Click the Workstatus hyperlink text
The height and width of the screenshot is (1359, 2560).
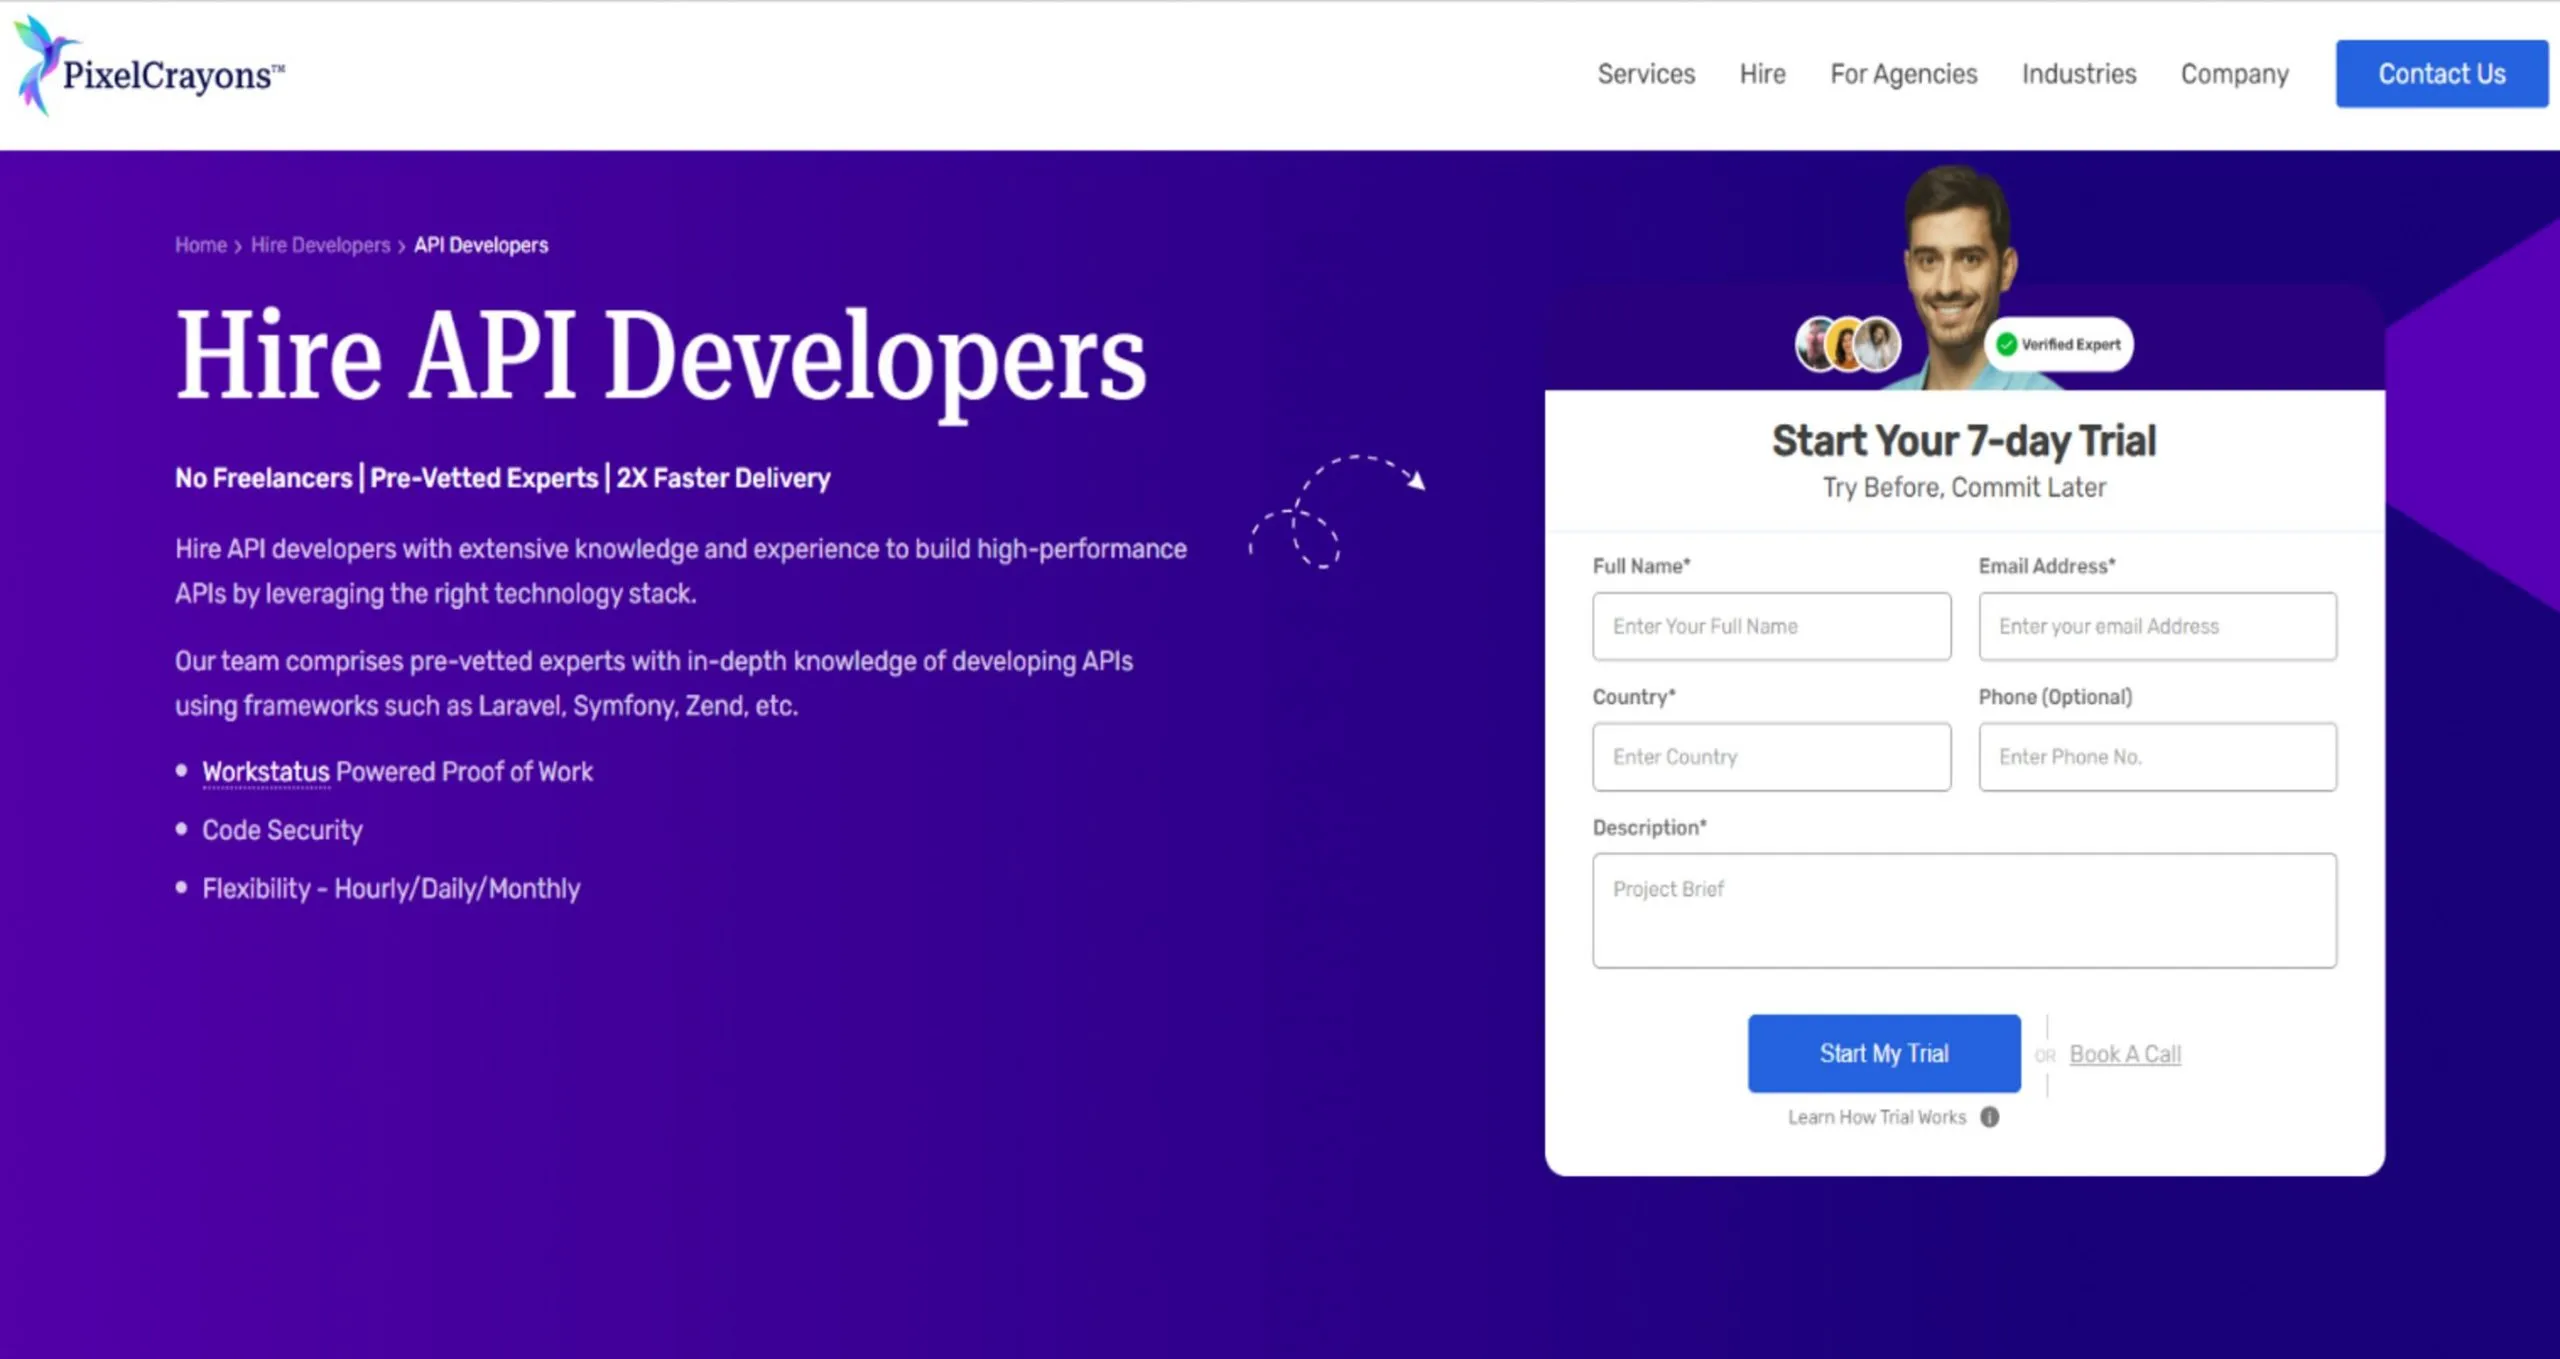[264, 770]
